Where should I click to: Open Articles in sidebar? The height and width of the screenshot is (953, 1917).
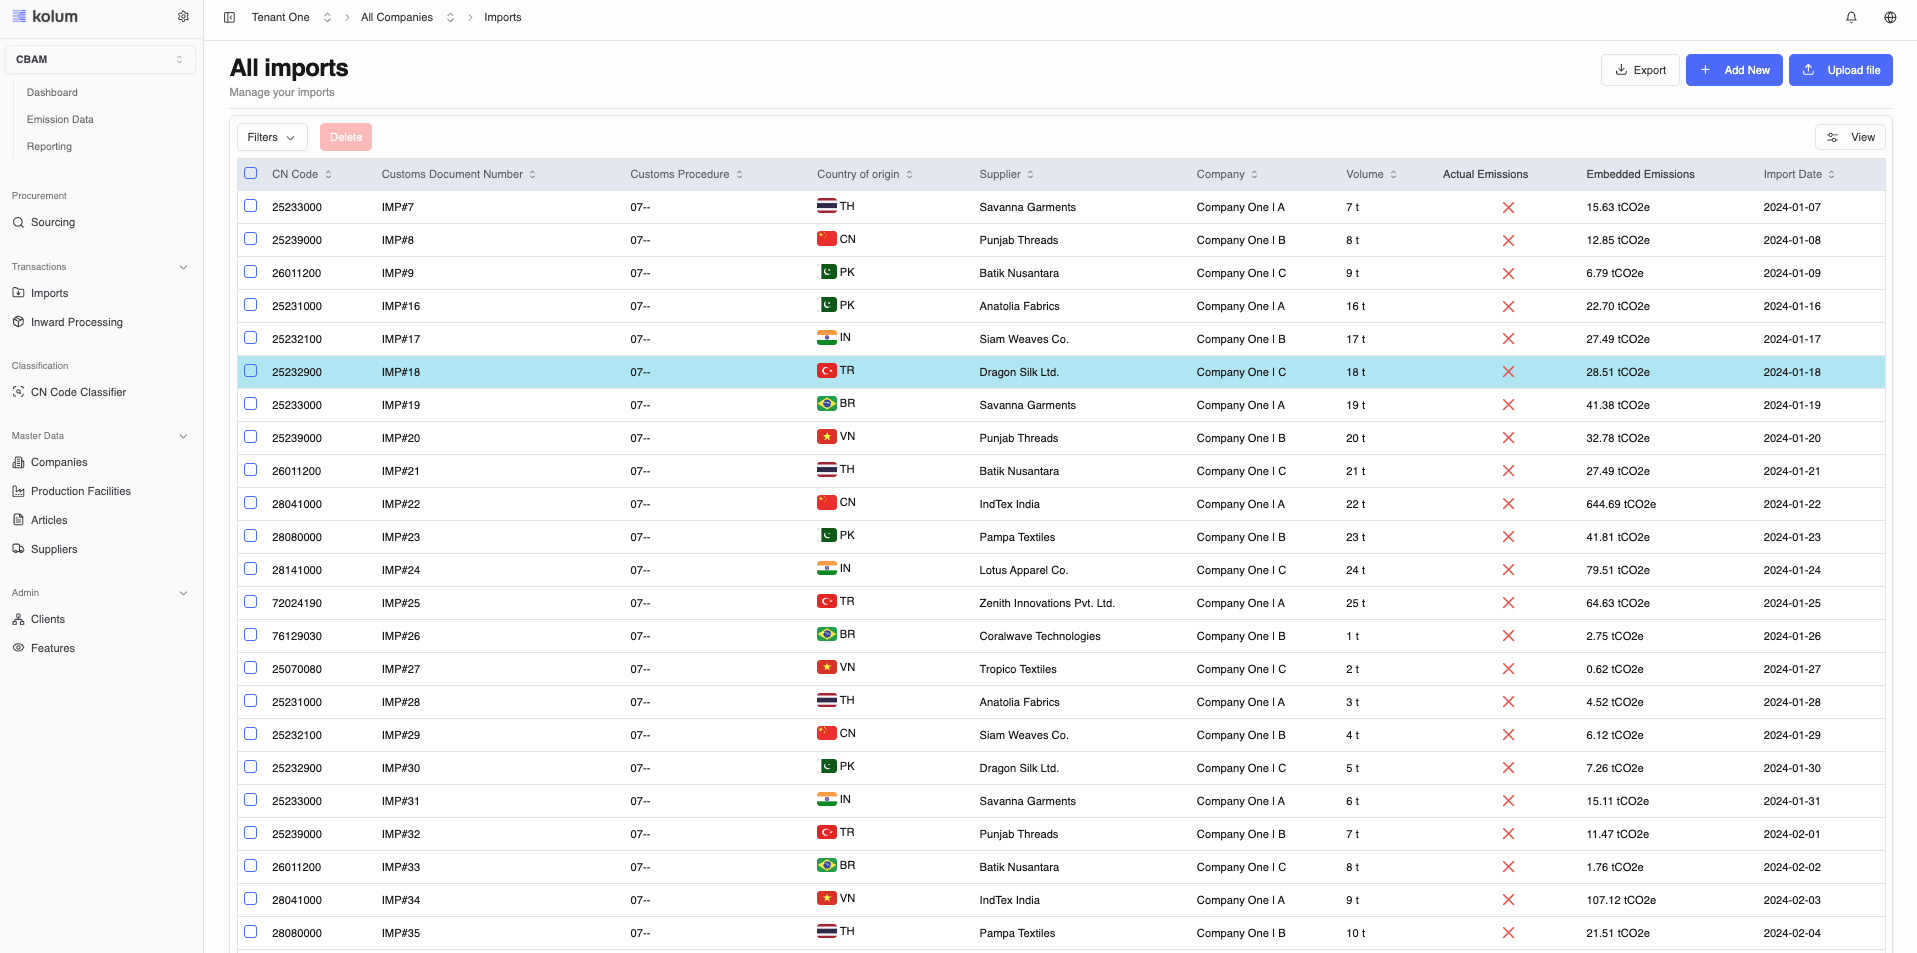pos(49,521)
